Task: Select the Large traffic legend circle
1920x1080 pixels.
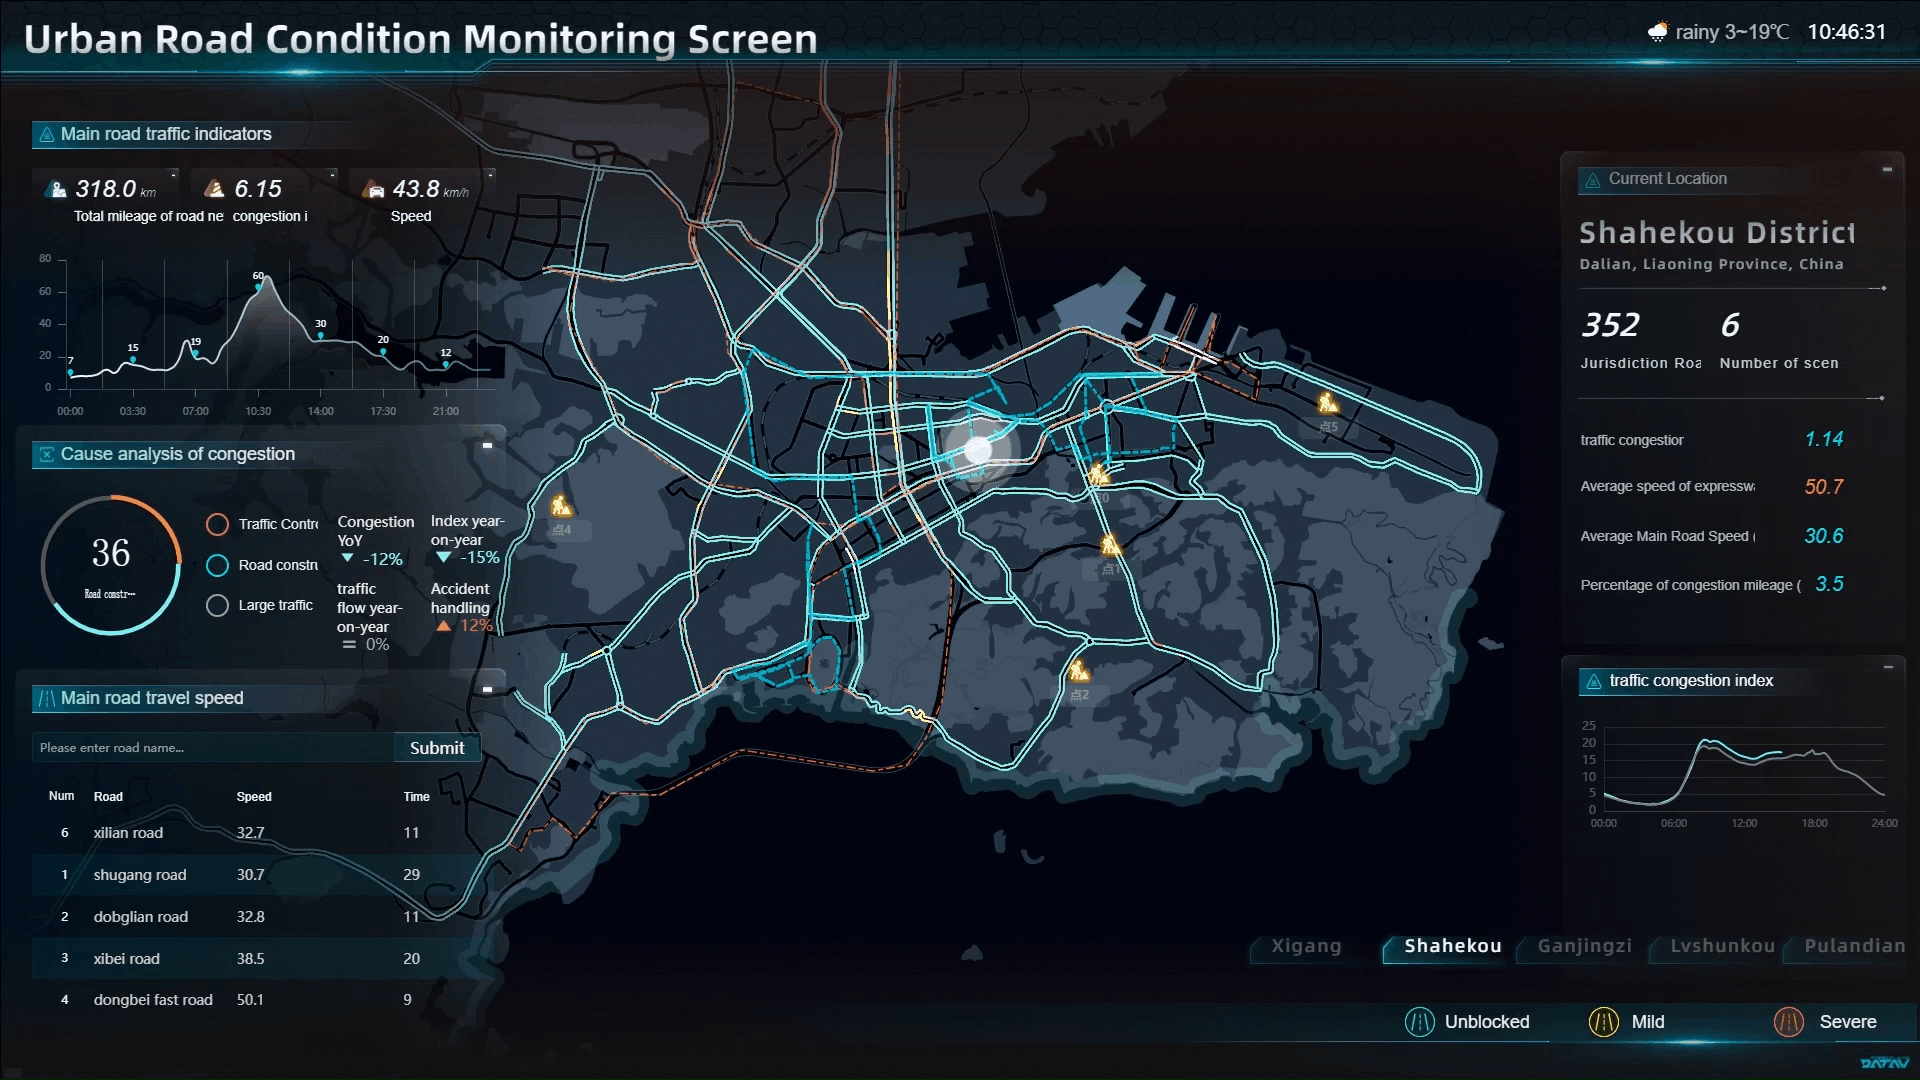Action: [x=217, y=606]
